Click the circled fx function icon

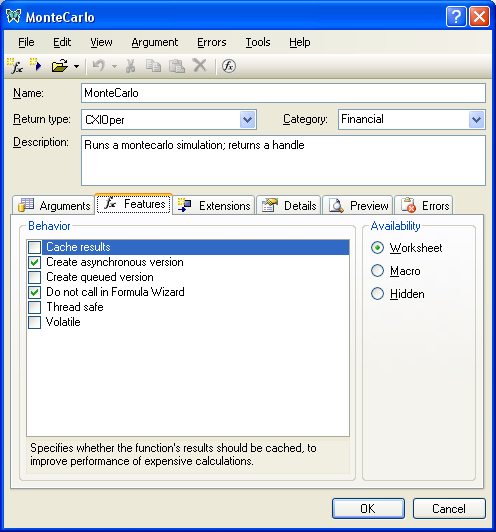coord(229,66)
